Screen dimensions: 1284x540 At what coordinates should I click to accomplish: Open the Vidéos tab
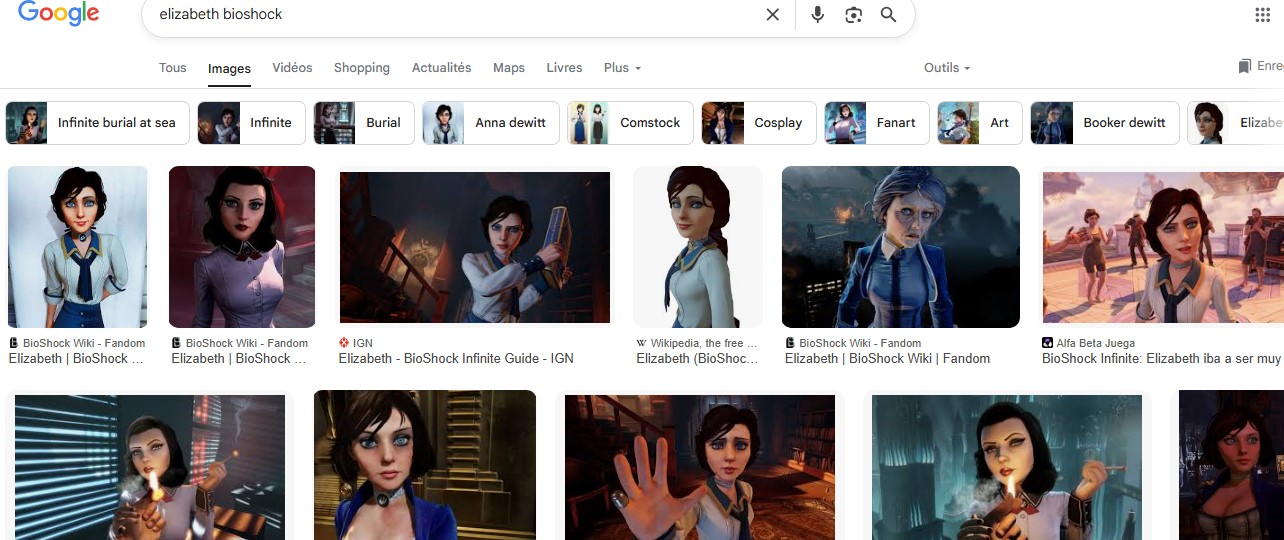pos(292,68)
